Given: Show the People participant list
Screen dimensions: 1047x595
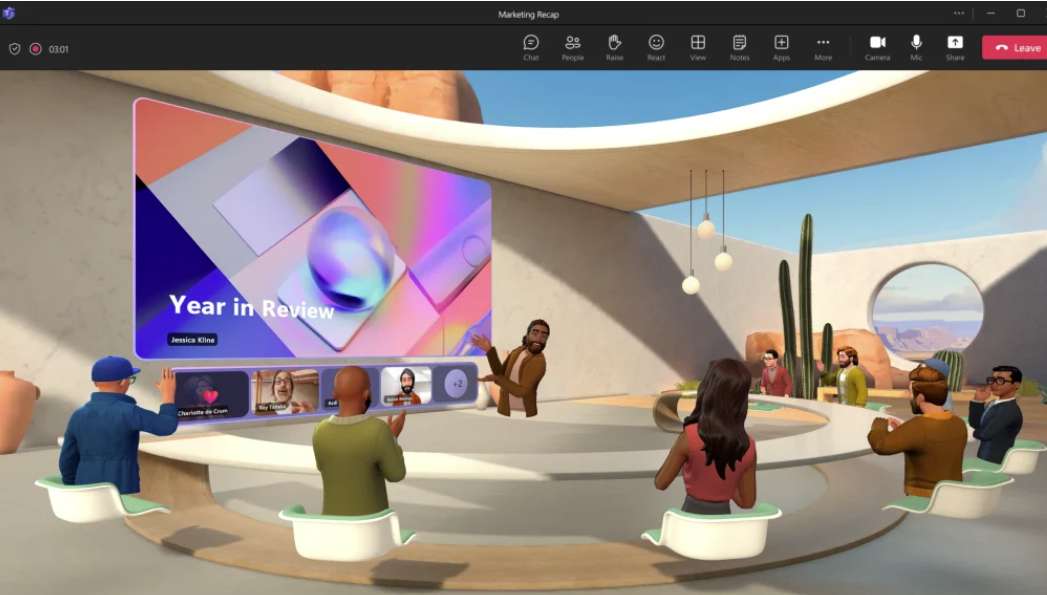Looking at the screenshot, I should (x=573, y=46).
